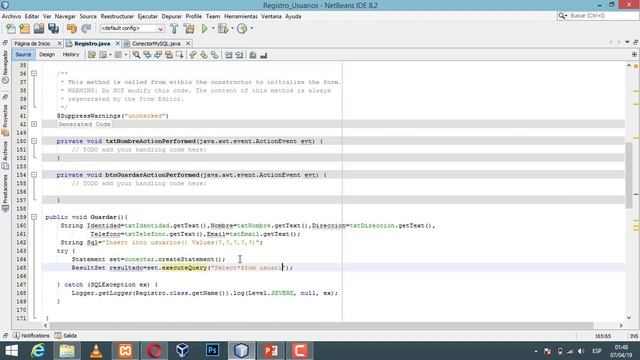Screen dimensions: 640x360
Task: Collapse the comment fold at line 36
Action: (34, 73)
